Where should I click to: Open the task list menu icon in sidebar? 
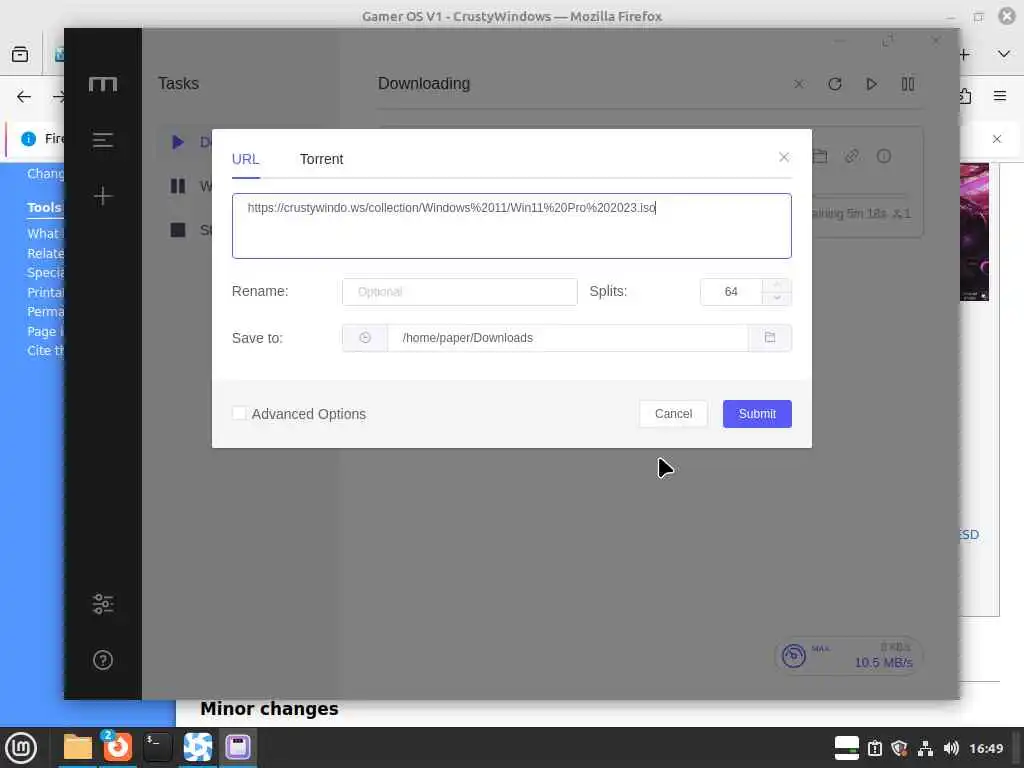coord(103,140)
